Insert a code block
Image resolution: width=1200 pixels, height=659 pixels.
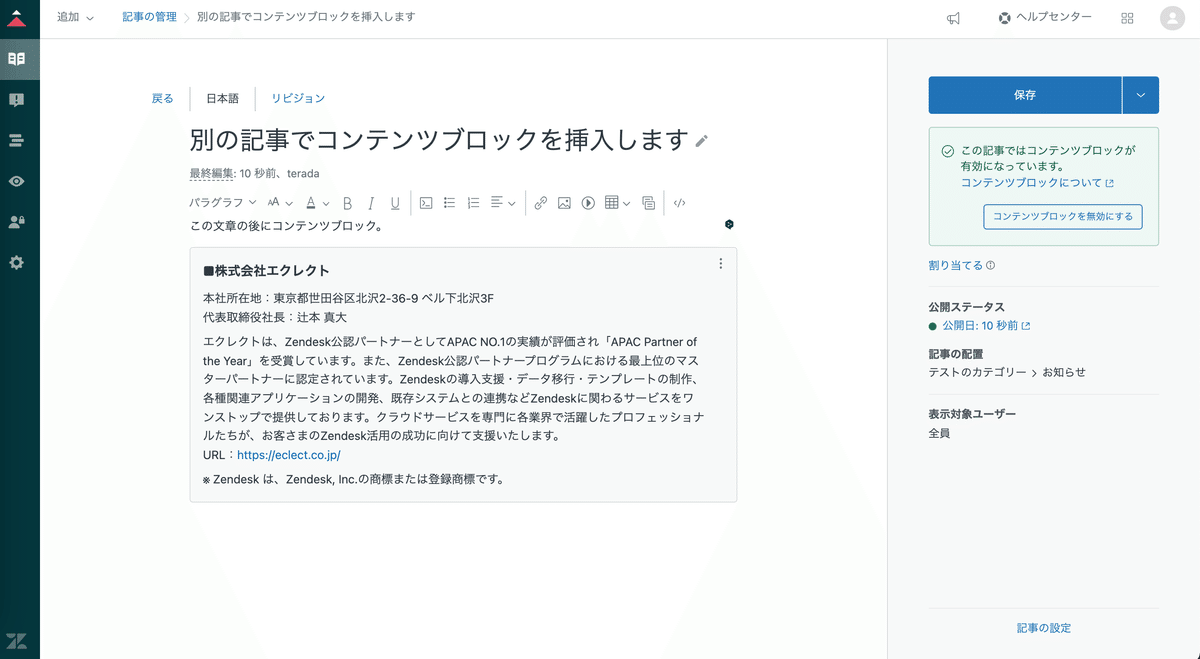pyautogui.click(x=426, y=203)
